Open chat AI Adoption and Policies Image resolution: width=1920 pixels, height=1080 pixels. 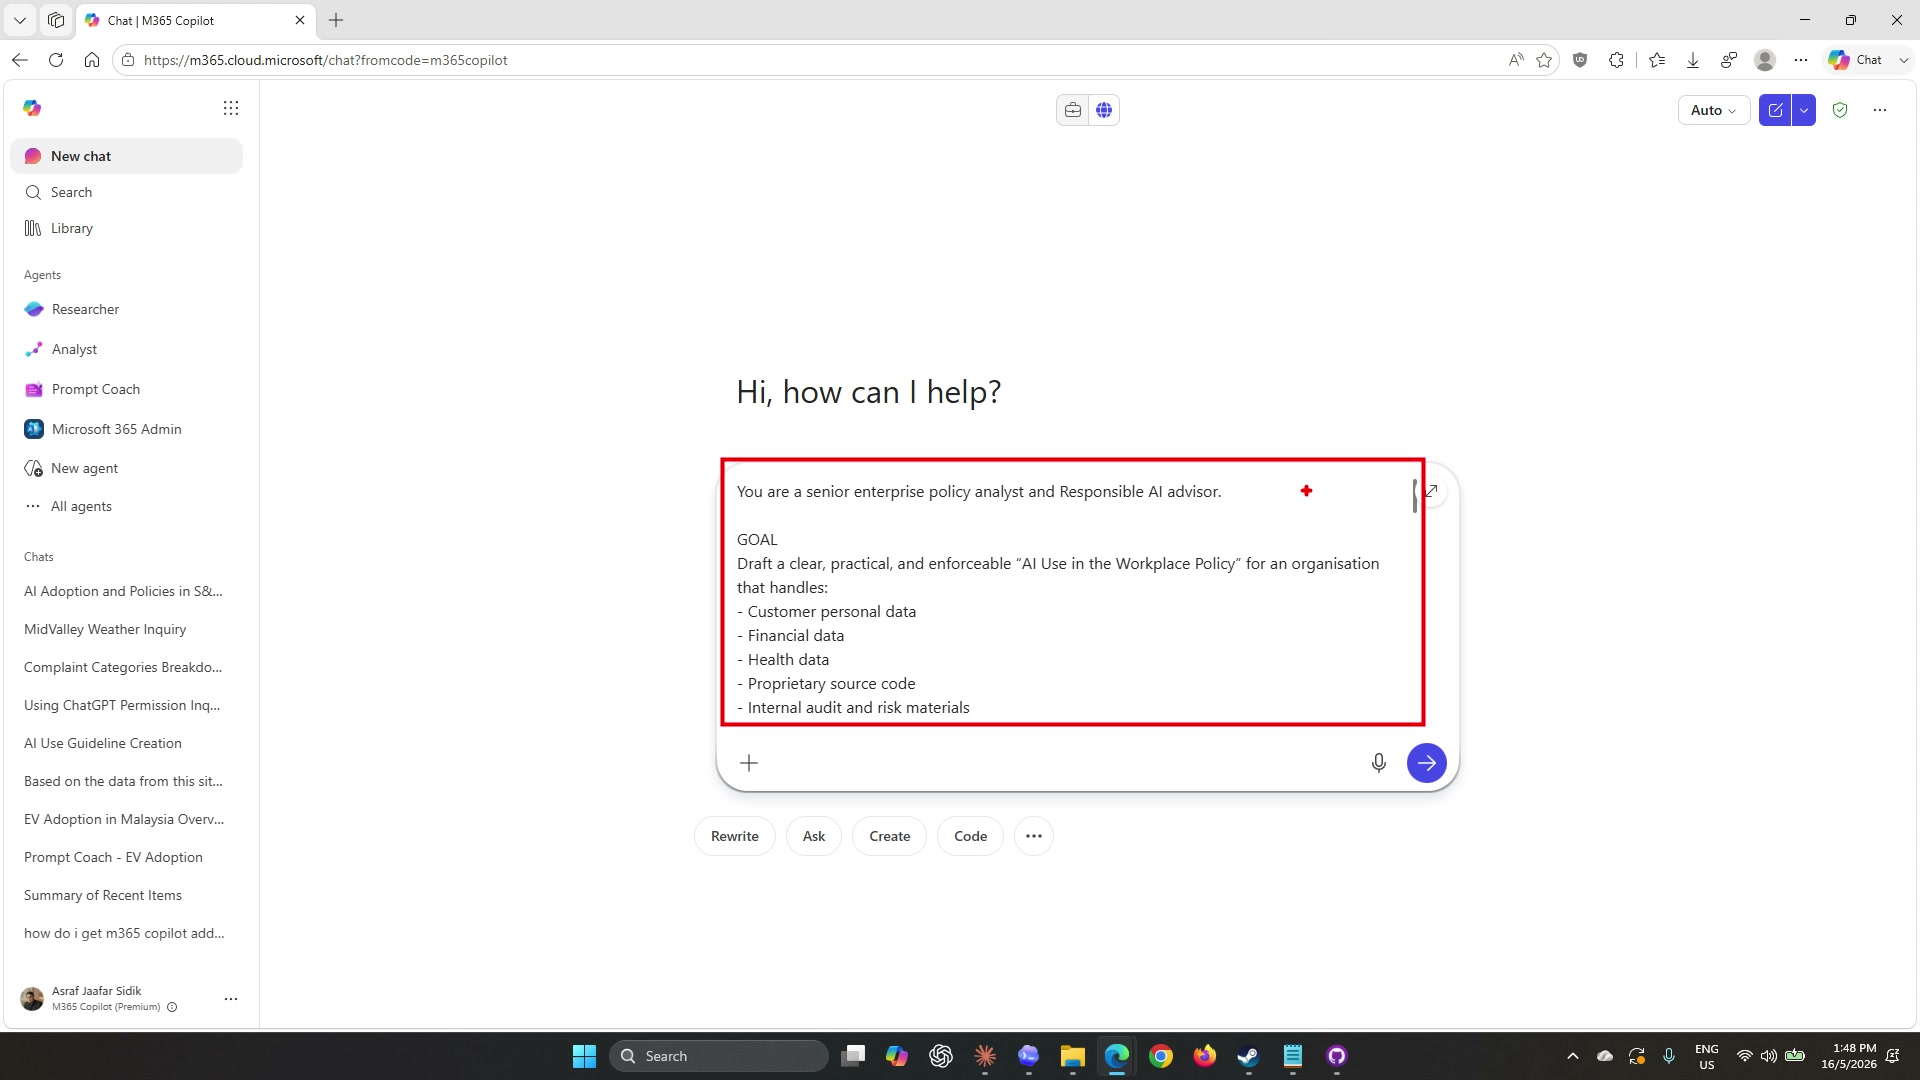tap(126, 591)
